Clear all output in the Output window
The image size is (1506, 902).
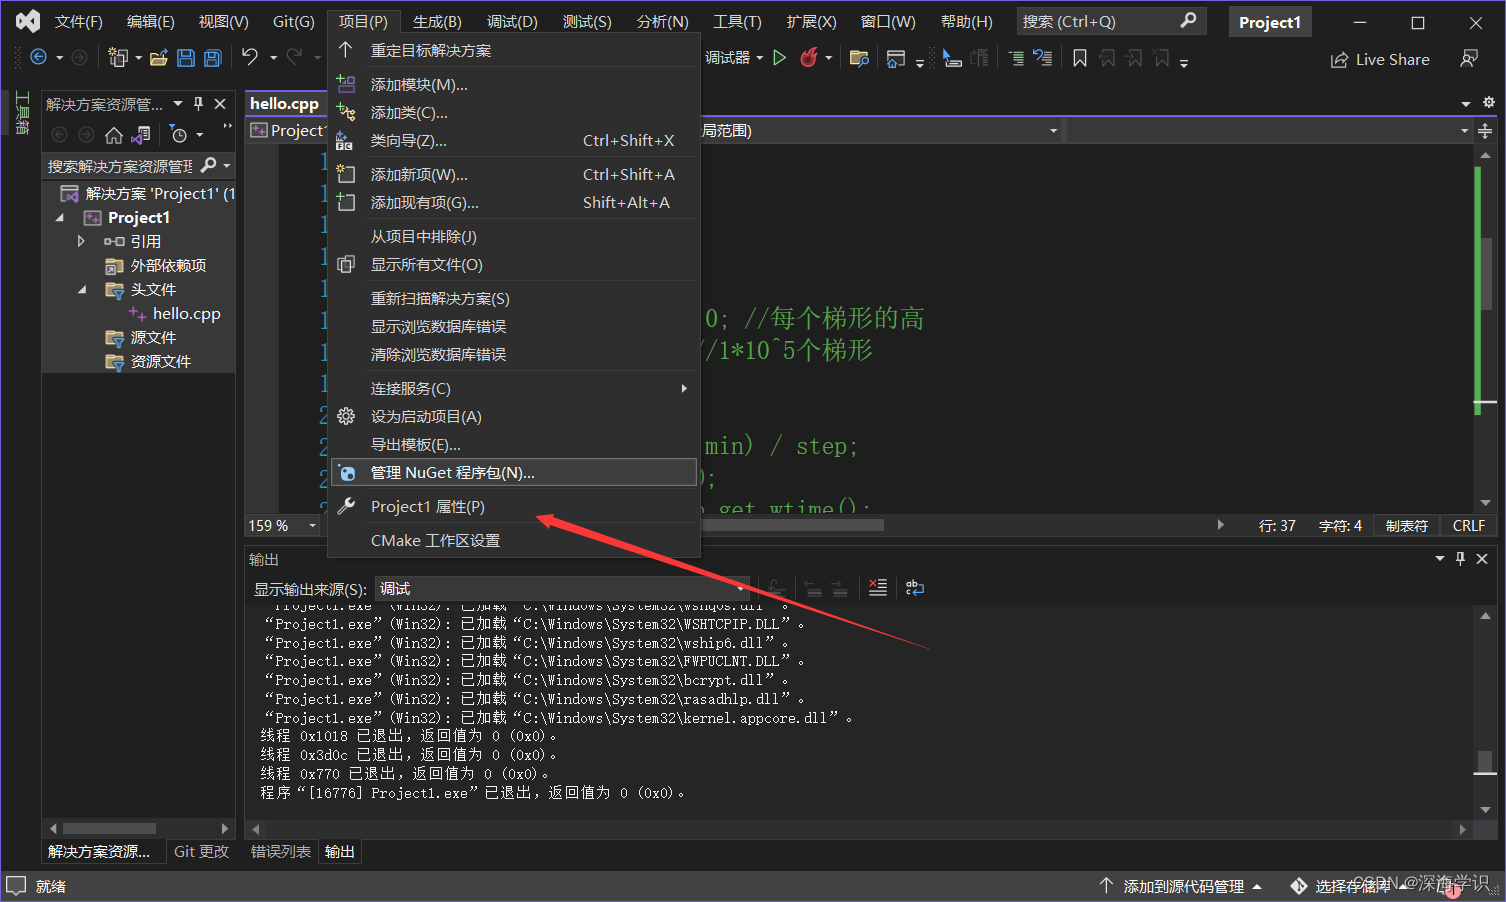(879, 588)
